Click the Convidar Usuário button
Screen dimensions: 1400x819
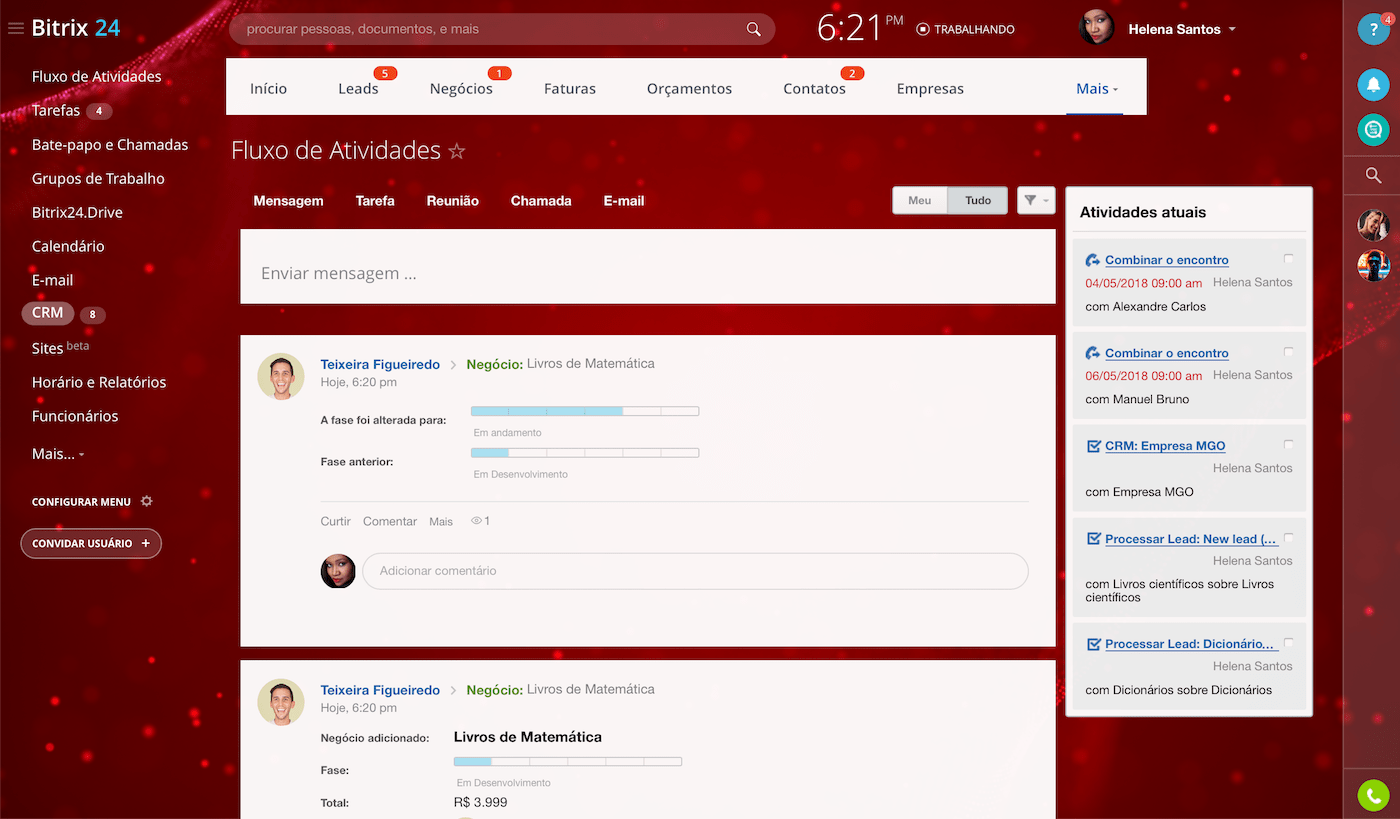pos(91,543)
